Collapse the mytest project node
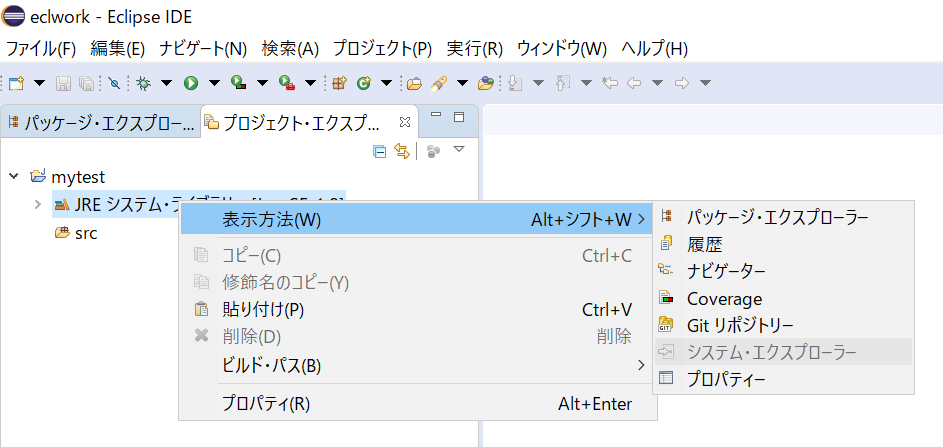 tap(13, 176)
